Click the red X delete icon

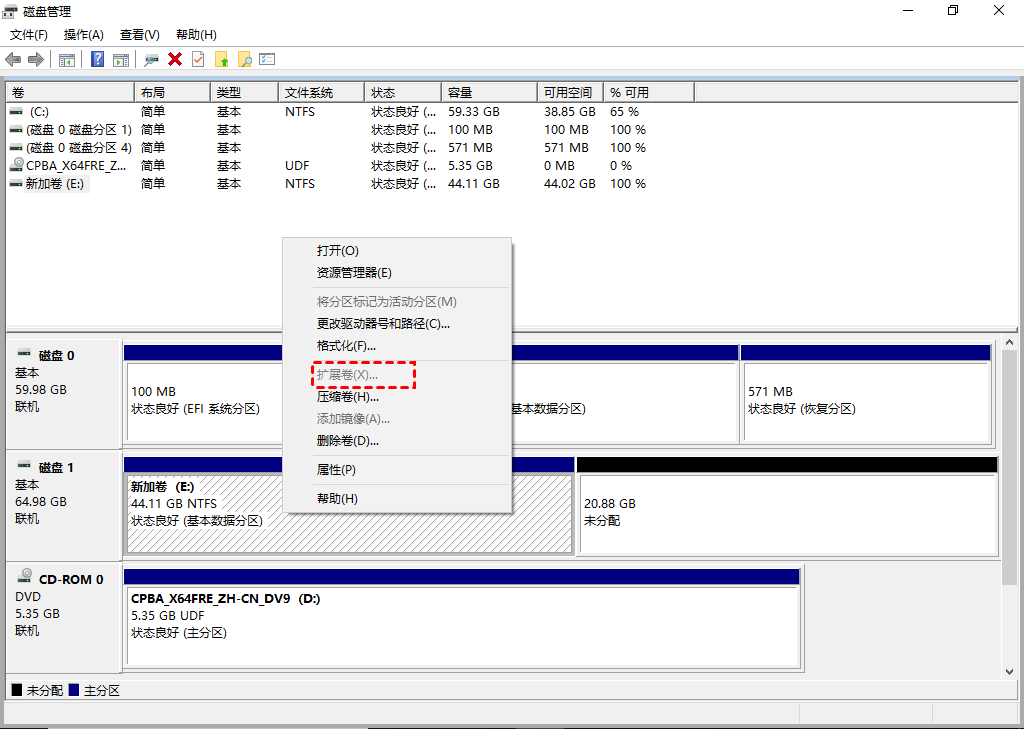click(x=175, y=59)
